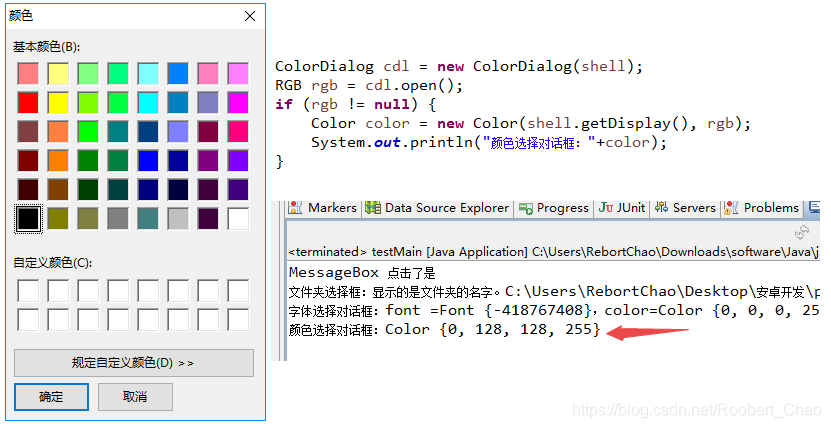Image resolution: width=831 pixels, height=428 pixels.
Task: Click output "Color {0, 128, 128, 255}"
Action: [x=493, y=329]
